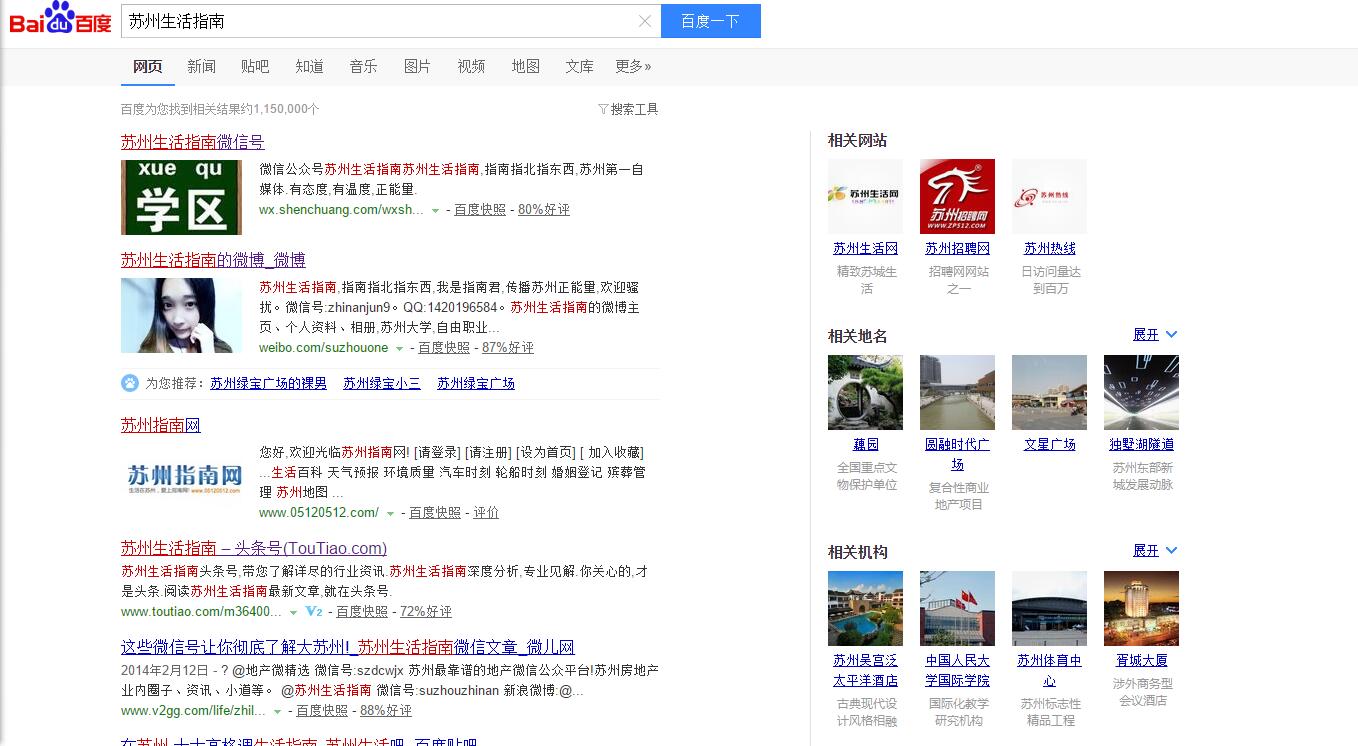Image resolution: width=1358 pixels, height=746 pixels.
Task: Click the 中国人民大学国际学院 photo thumbnail
Action: 957,608
